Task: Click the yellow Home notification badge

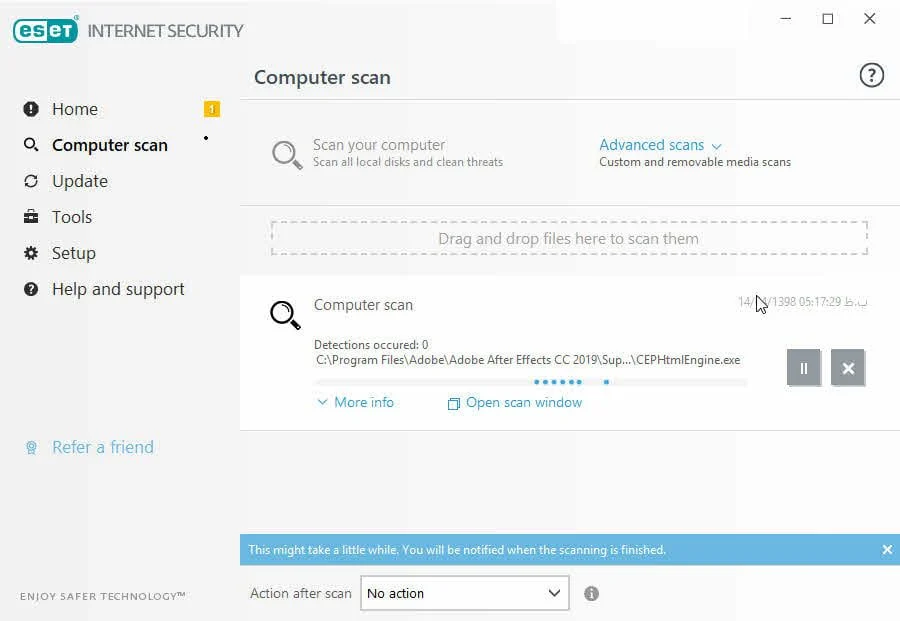Action: point(211,109)
